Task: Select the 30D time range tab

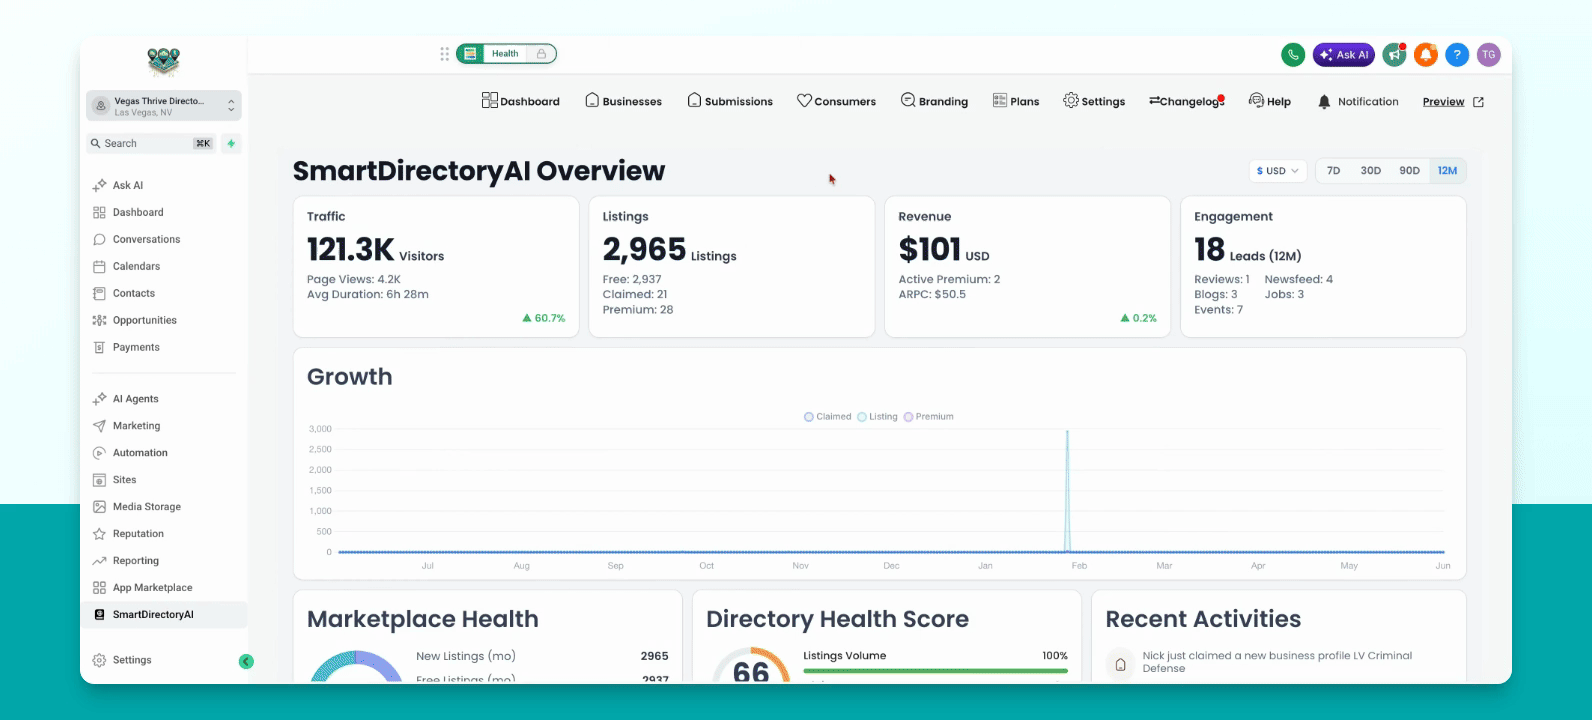Action: (1370, 171)
